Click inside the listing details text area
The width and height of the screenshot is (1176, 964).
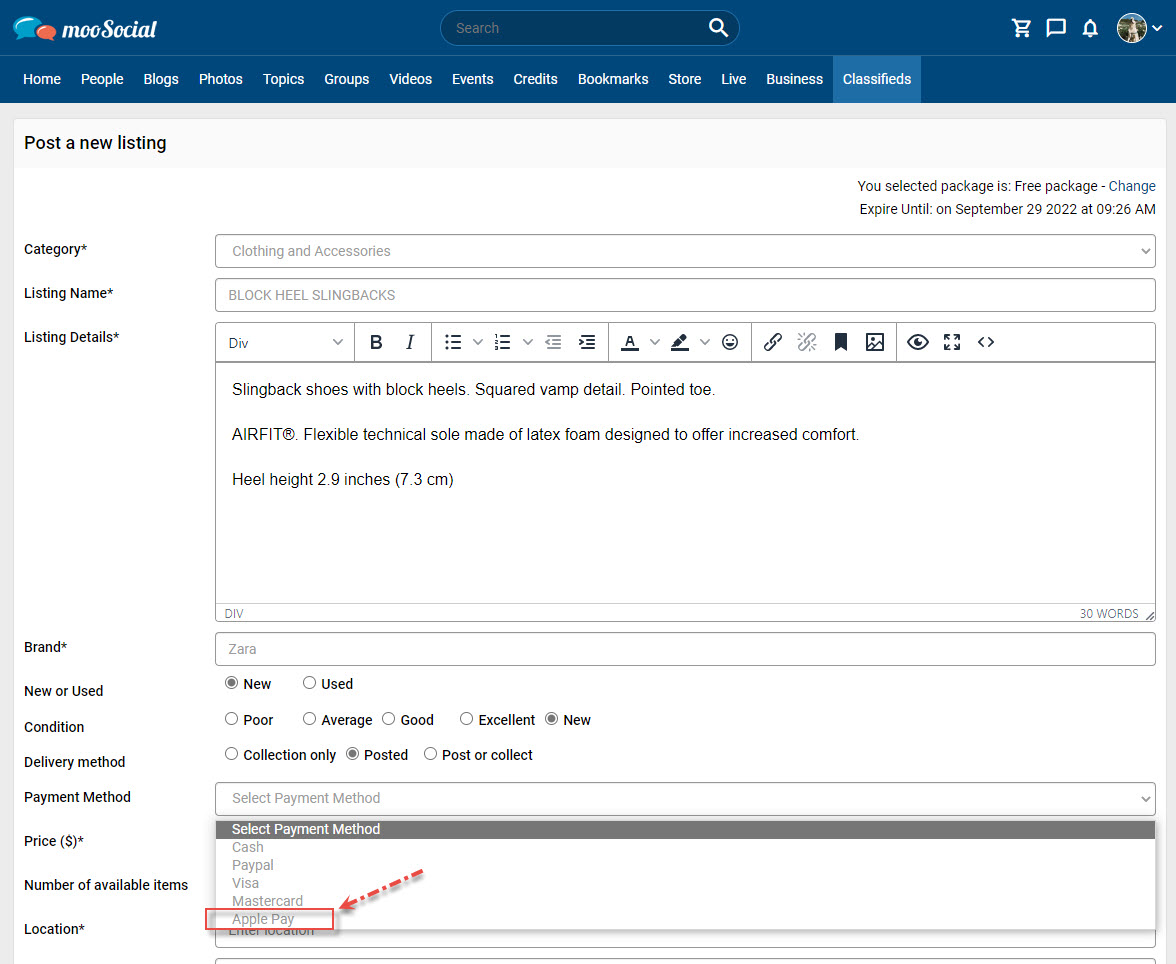(685, 482)
